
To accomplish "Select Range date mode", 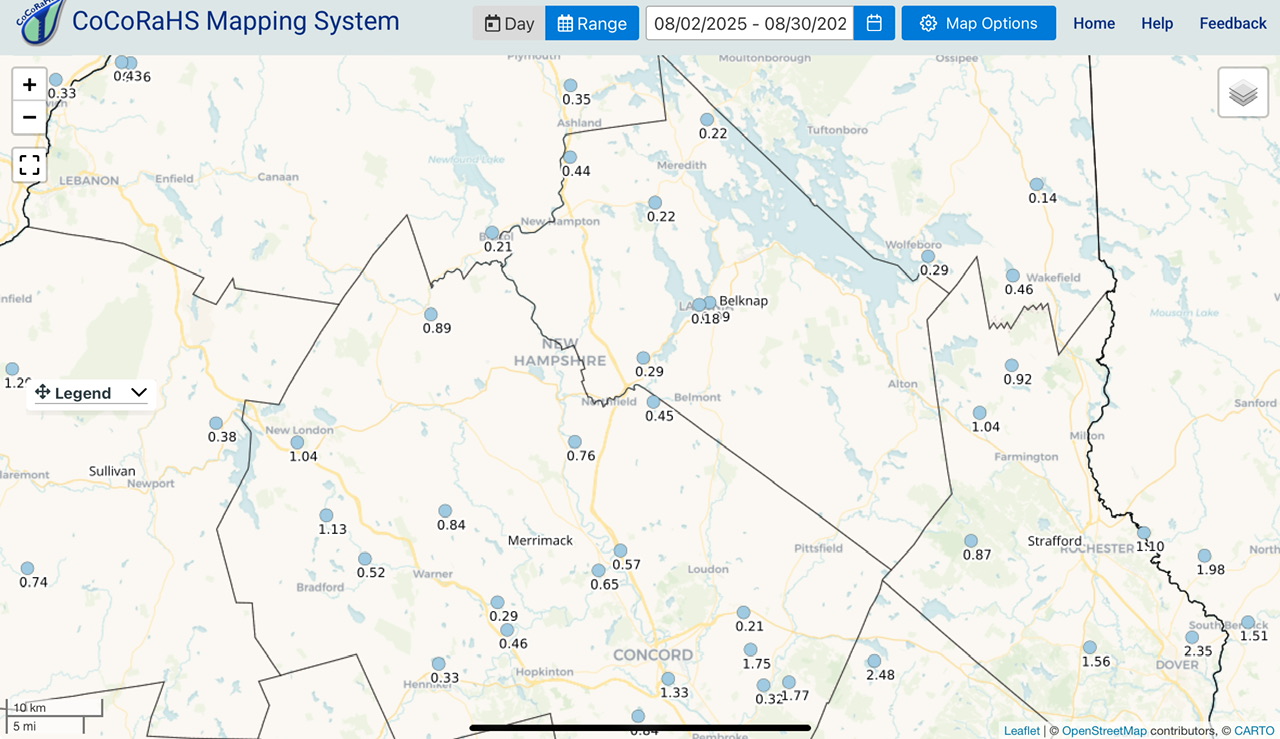I will pyautogui.click(x=592, y=23).
